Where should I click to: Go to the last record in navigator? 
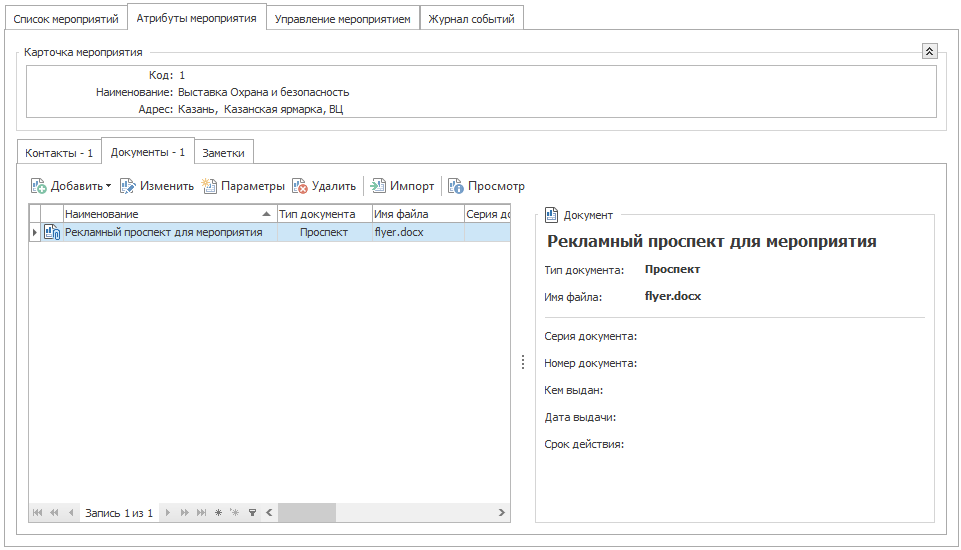tap(201, 513)
